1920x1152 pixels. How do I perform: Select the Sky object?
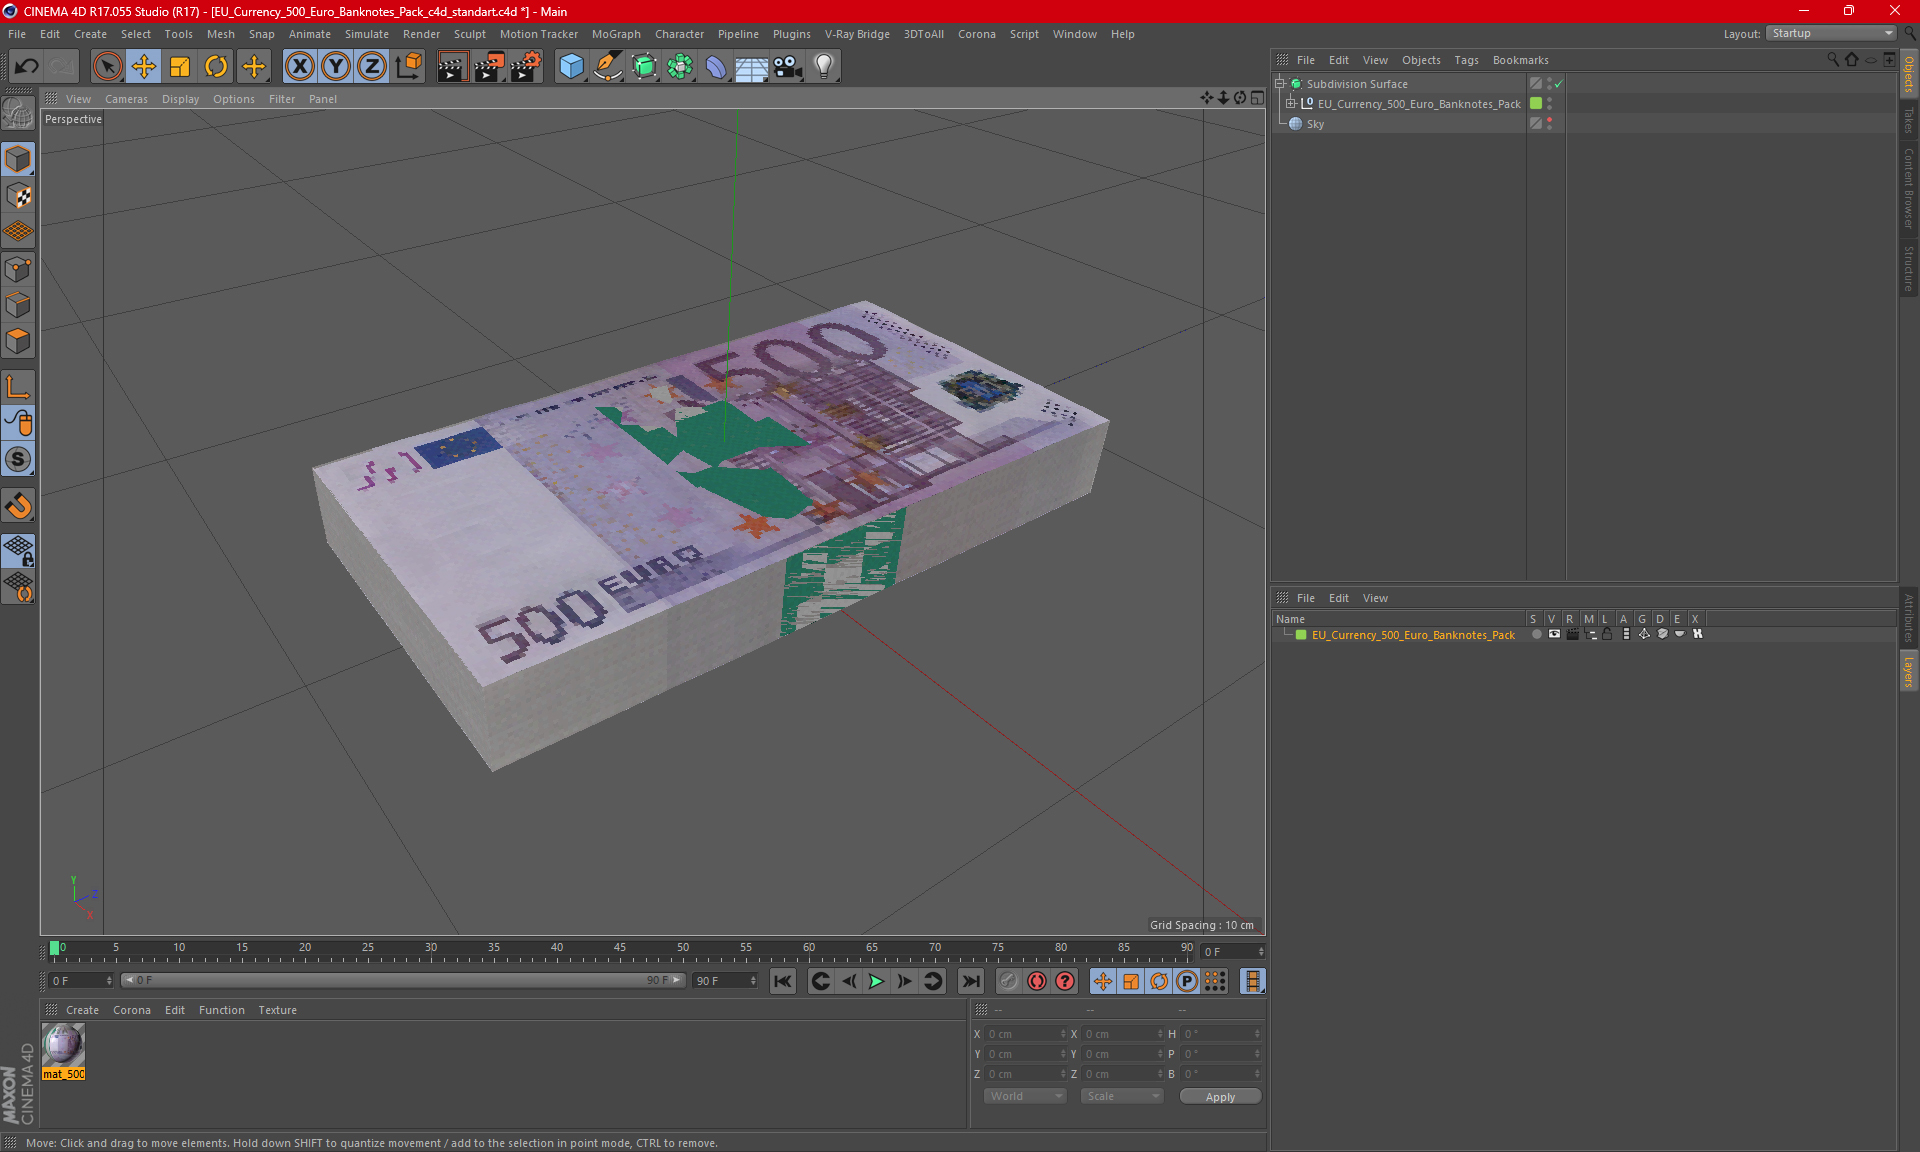[1315, 124]
